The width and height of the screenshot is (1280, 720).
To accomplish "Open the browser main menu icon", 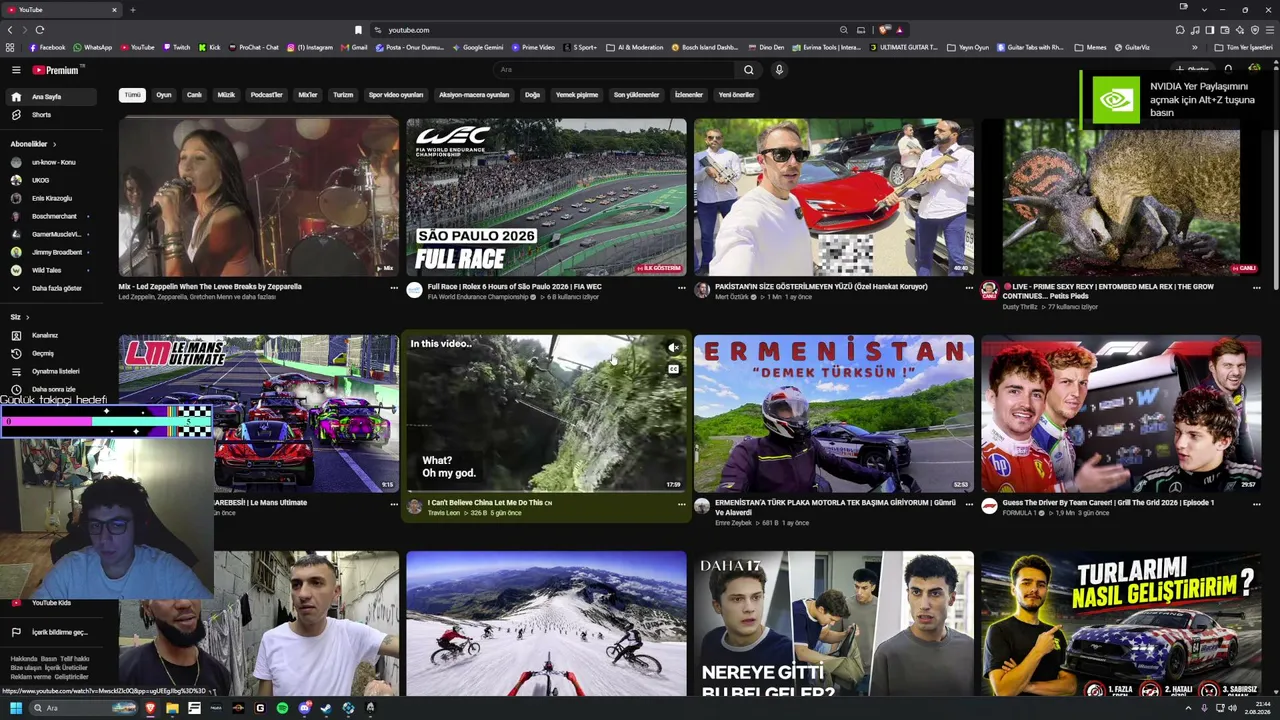I will click(1270, 30).
